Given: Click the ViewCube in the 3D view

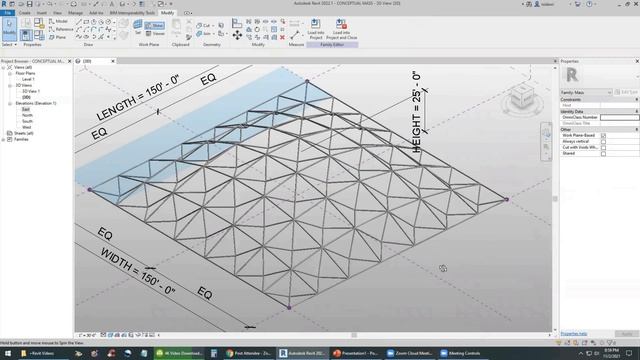Looking at the screenshot, I should click(522, 96).
